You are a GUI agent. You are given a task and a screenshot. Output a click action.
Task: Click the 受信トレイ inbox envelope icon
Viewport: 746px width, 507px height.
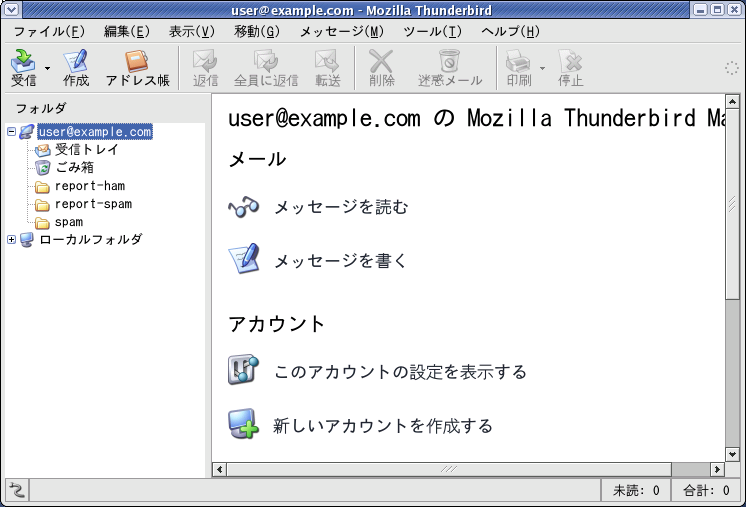pyautogui.click(x=42, y=150)
